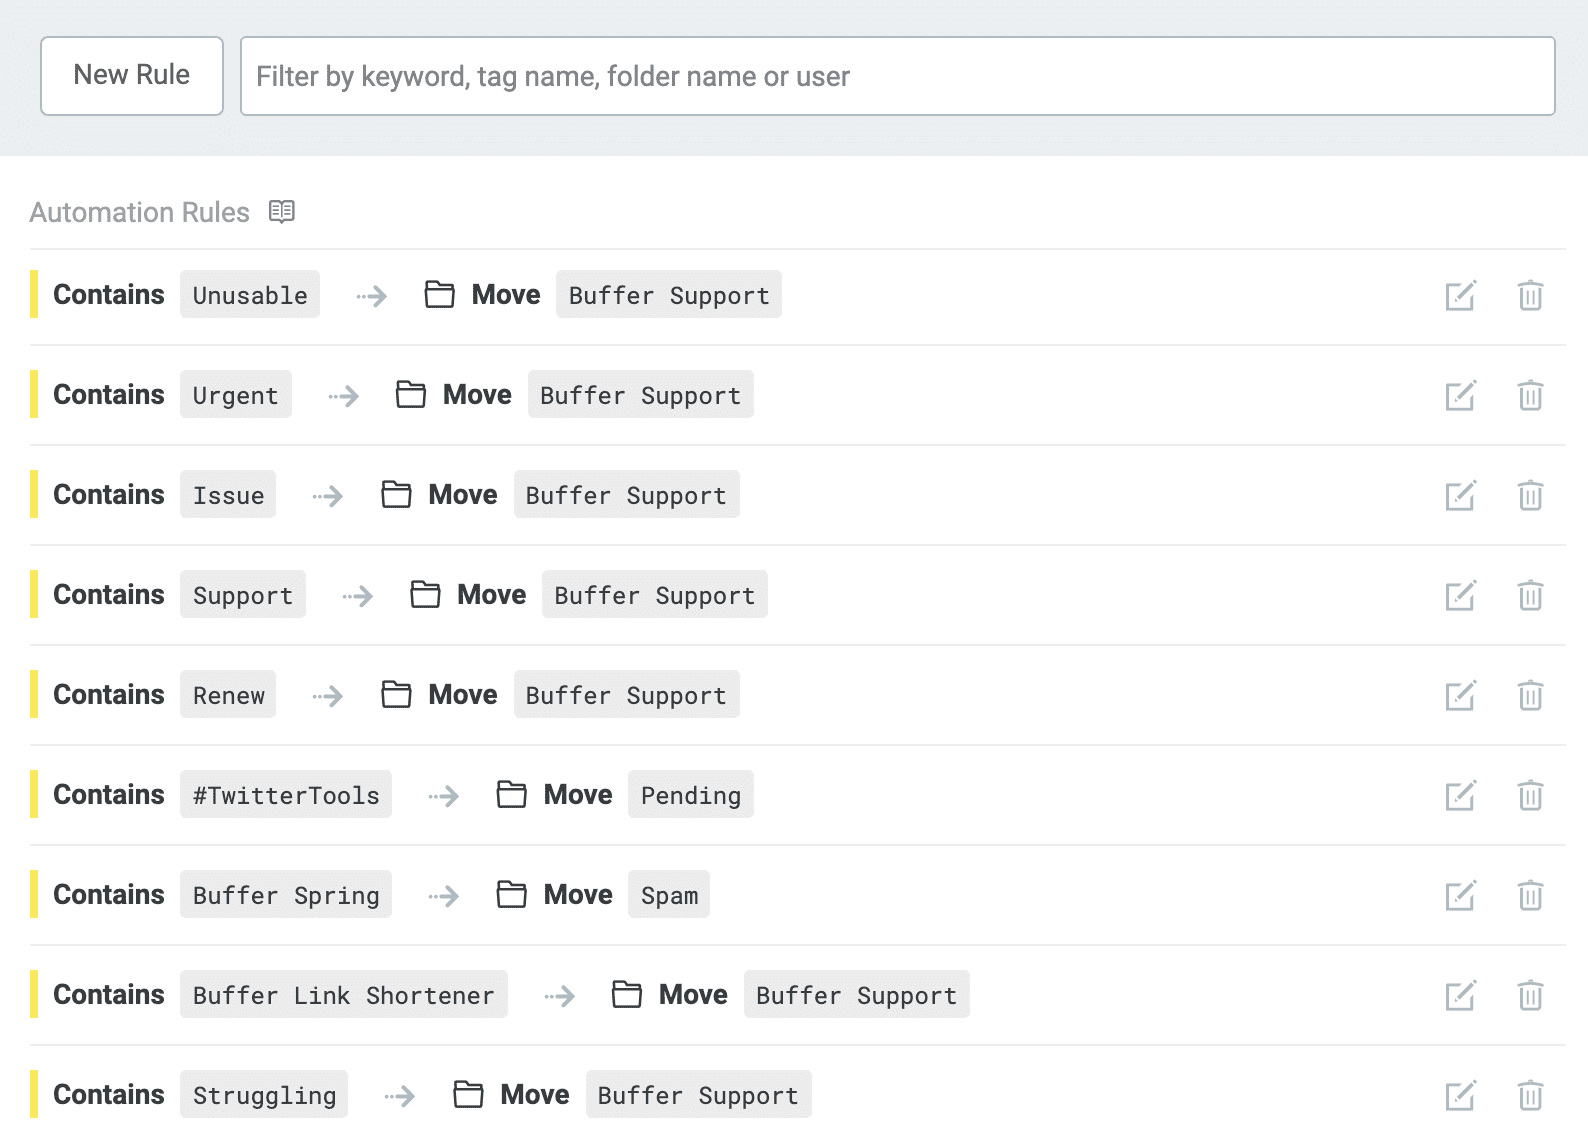Viewport: 1588px width, 1142px height.
Task: Click the Pending folder tag
Action: coord(691,794)
